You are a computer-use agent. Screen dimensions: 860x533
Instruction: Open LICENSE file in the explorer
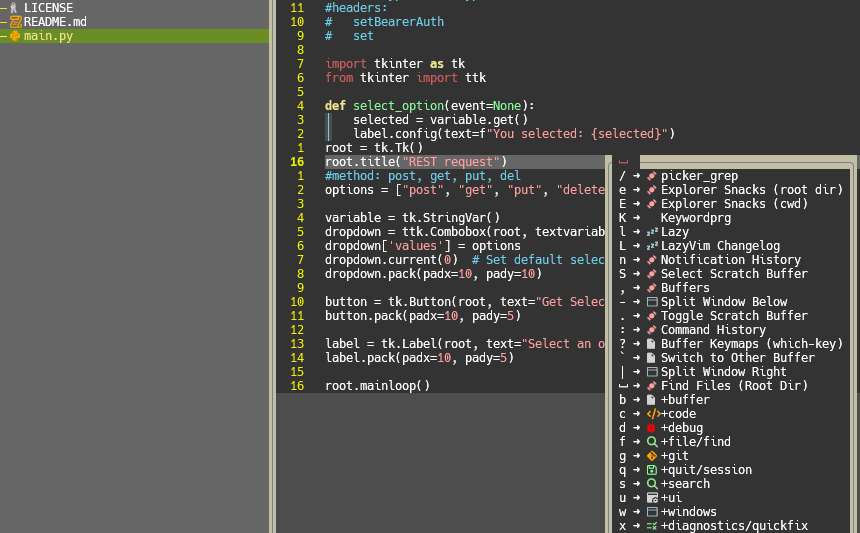tap(48, 8)
